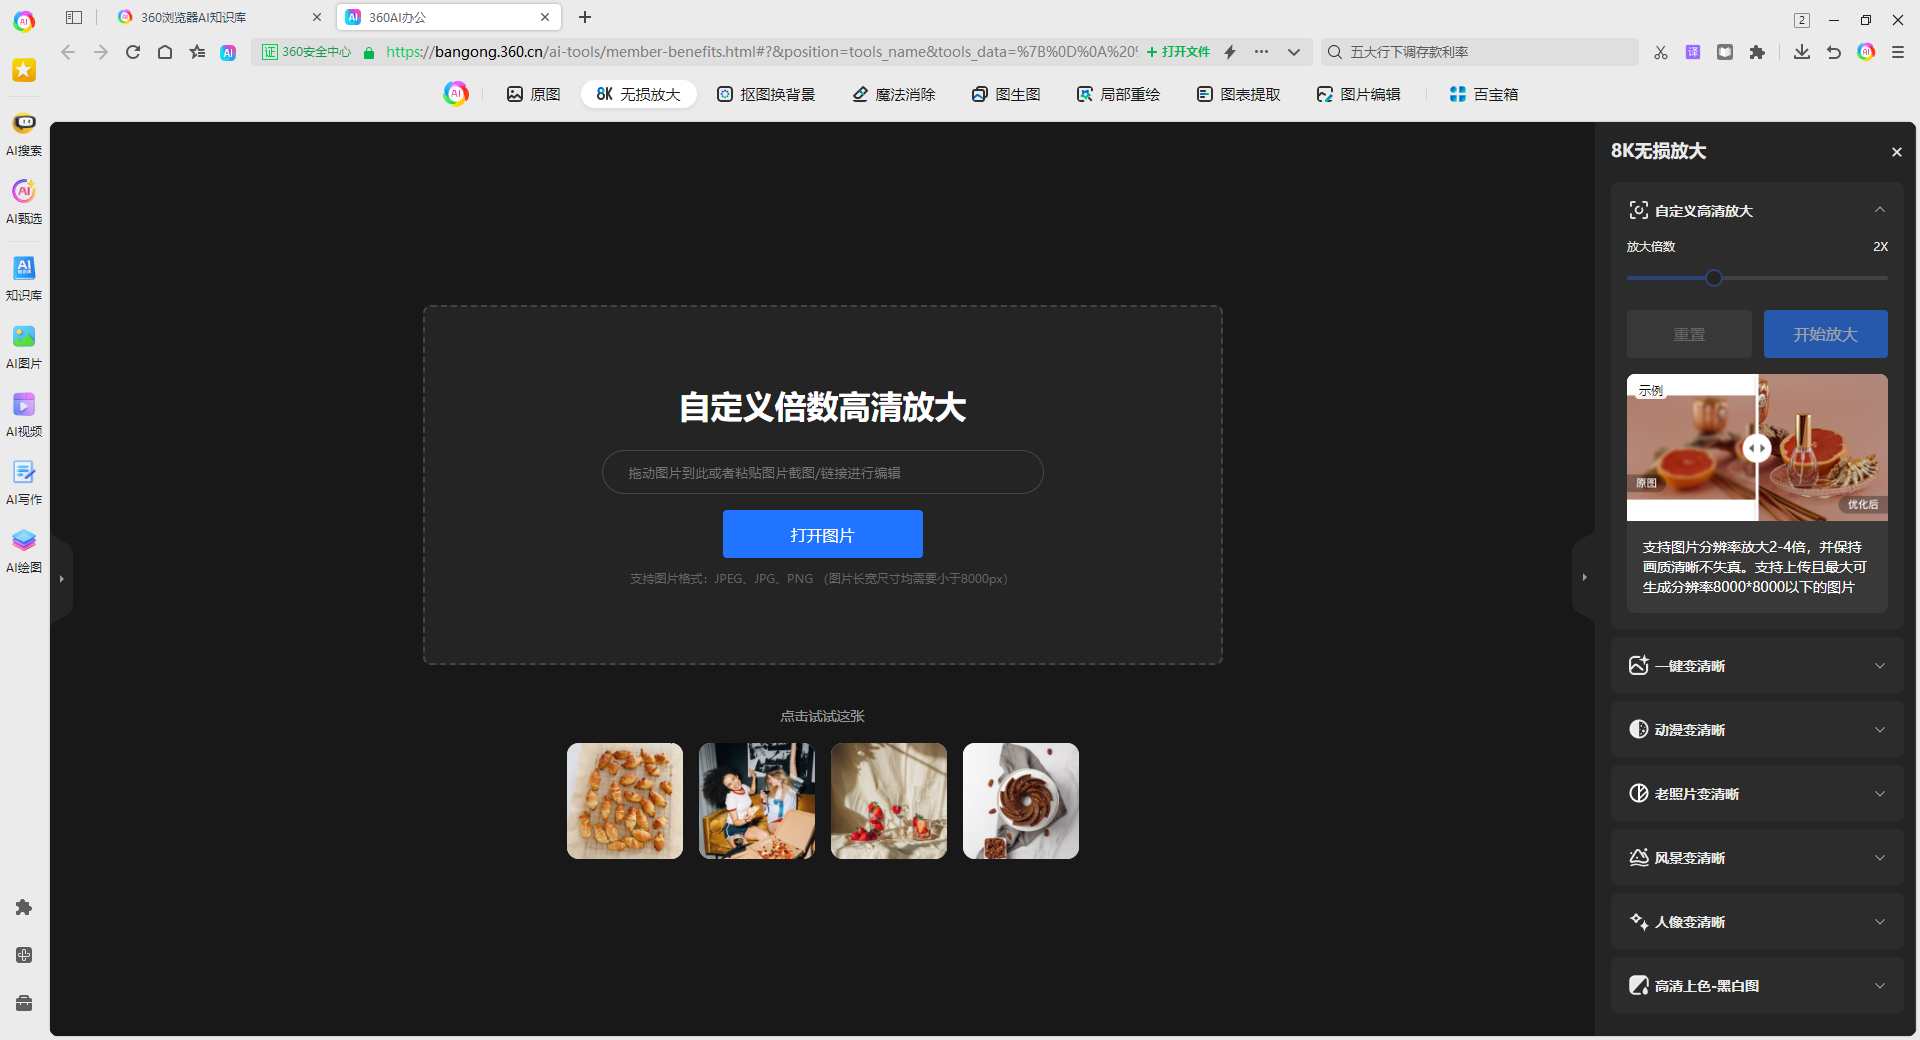Viewport: 1920px width, 1040px height.
Task: Click the 放大倍数 slider handle
Action: [x=1712, y=278]
